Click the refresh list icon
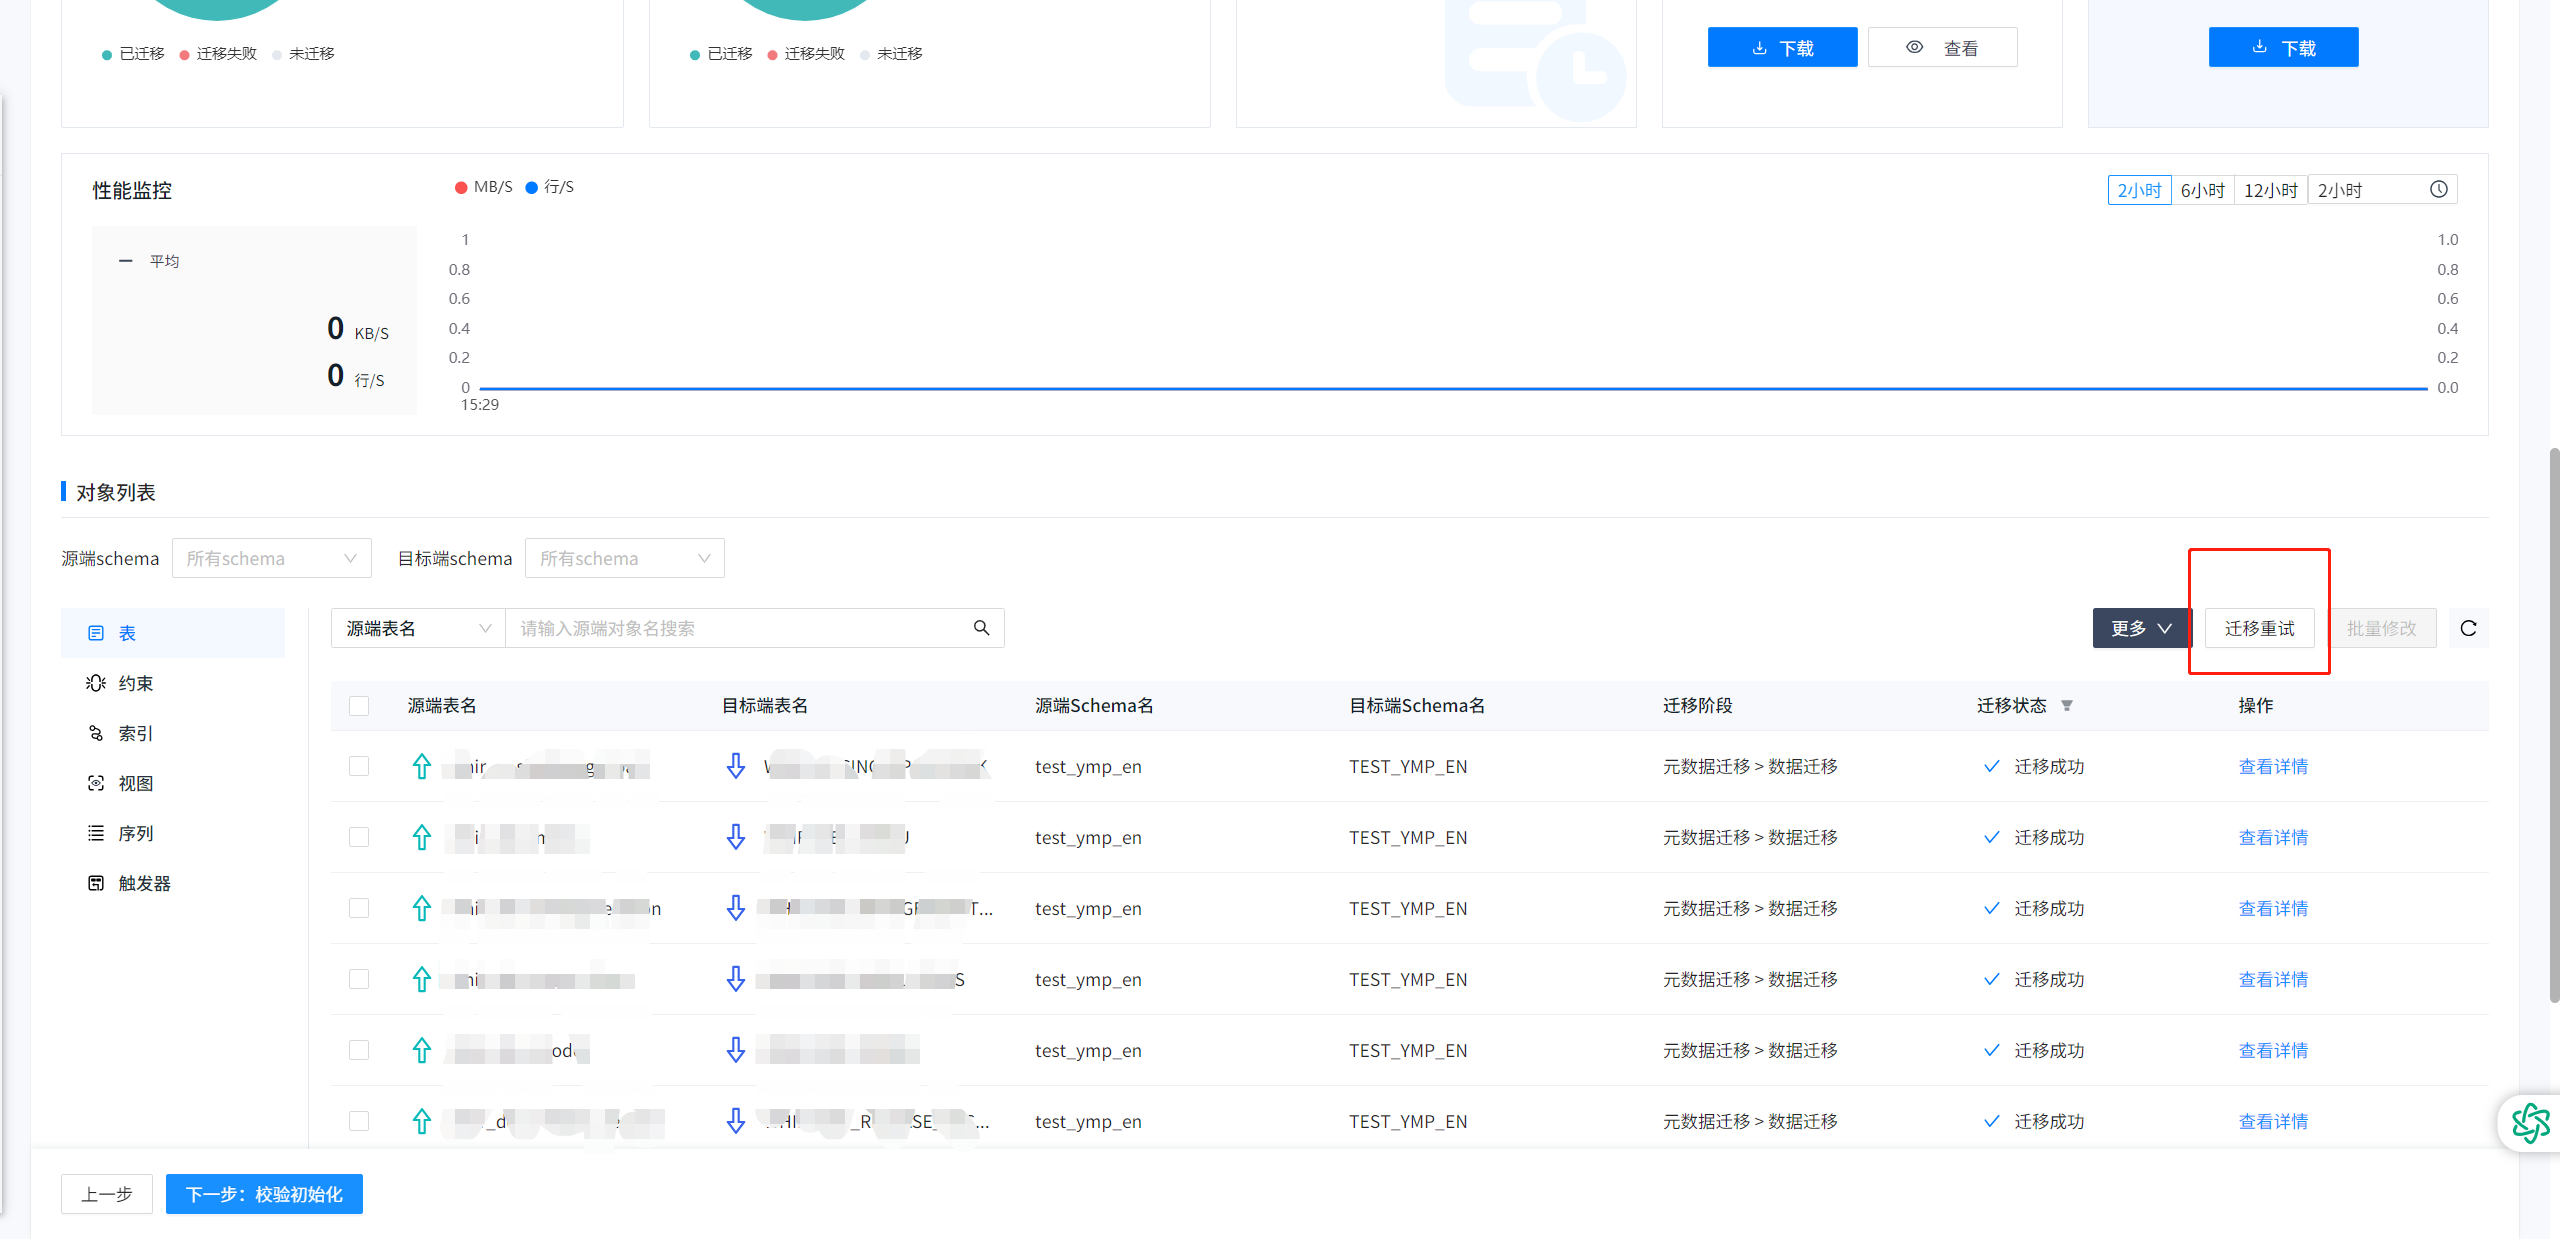2560x1239 pixels. (2468, 628)
